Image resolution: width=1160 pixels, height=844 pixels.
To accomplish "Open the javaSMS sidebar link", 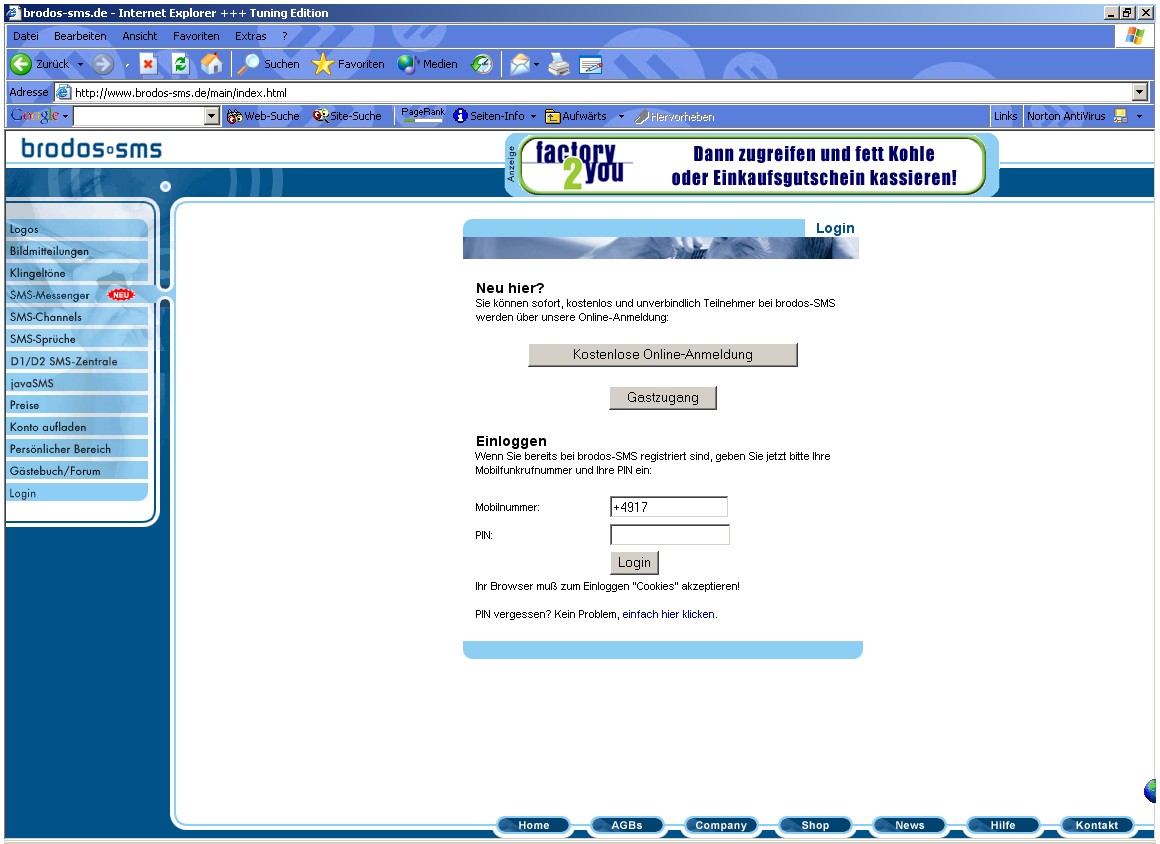I will tap(77, 383).
